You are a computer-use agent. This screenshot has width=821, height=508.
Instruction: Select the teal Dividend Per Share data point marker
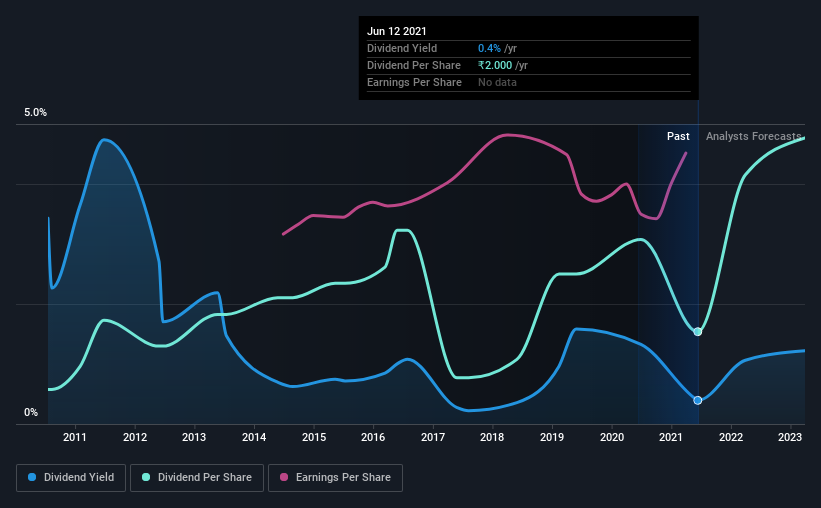pyautogui.click(x=698, y=331)
